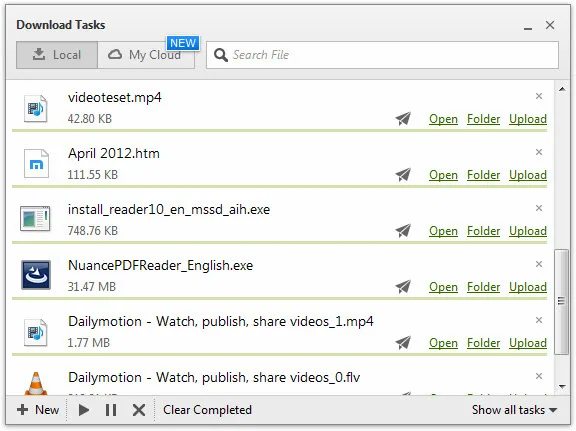The image size is (576, 431).
Task: Click the delete task X icon in bottom toolbar
Action: 139,410
